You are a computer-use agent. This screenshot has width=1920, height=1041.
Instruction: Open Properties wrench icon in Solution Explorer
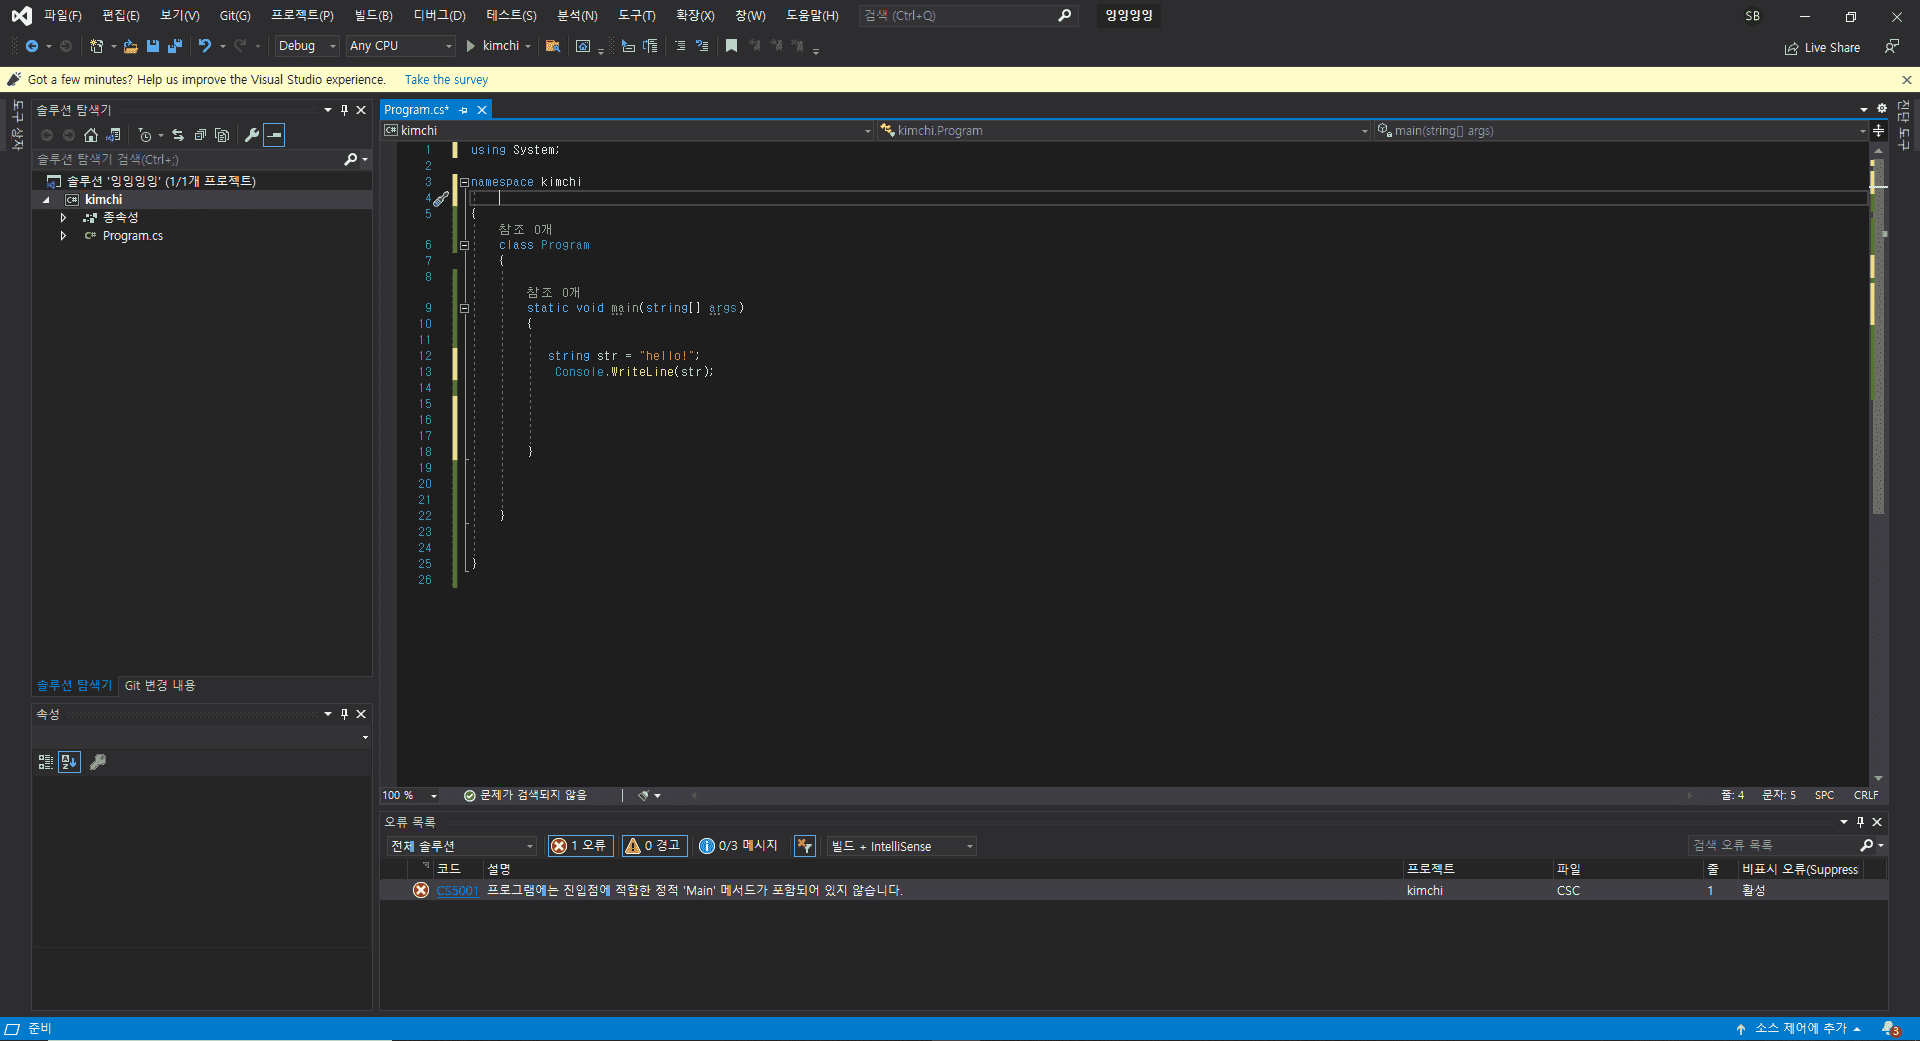[252, 135]
